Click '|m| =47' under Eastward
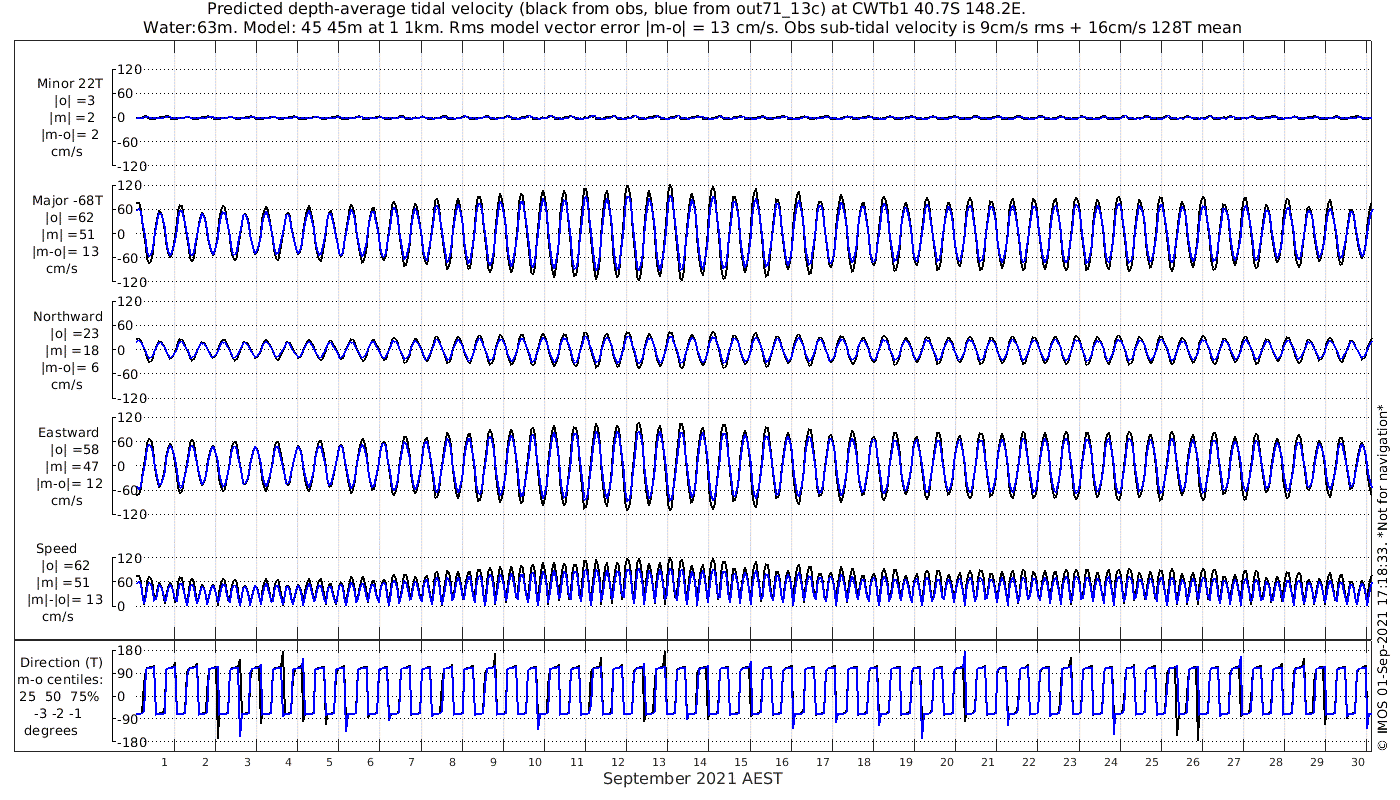Screen dimensions: 1400x800 pos(75,467)
